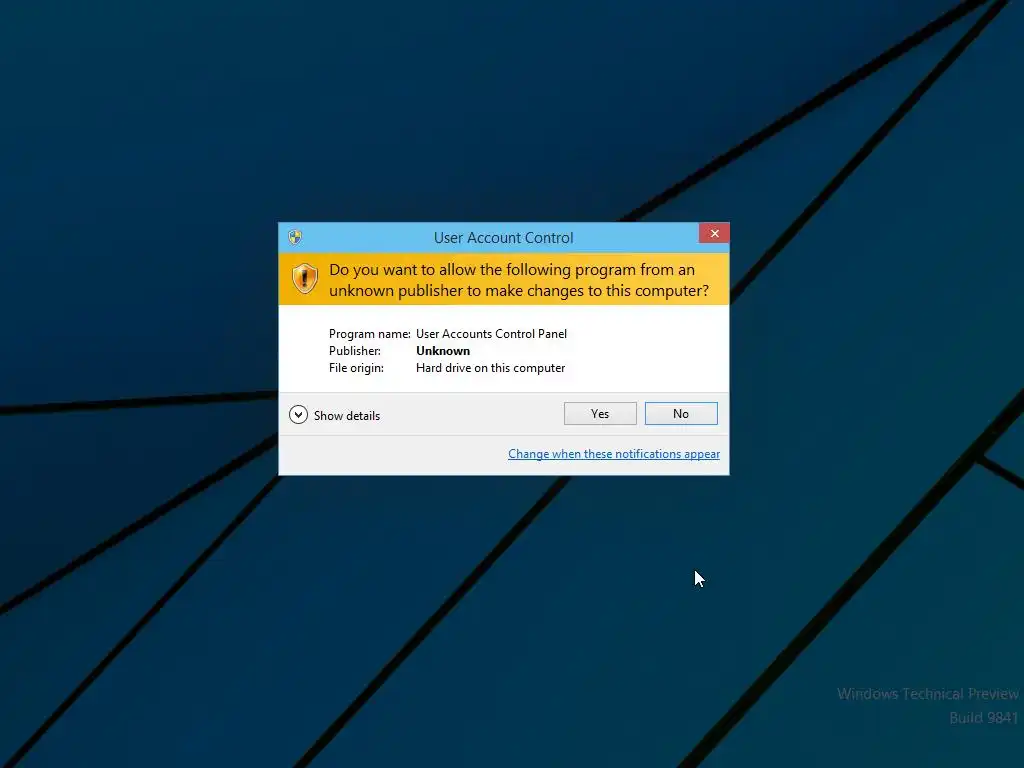1024x768 pixels.
Task: Click 'Hard drive on this computer' text
Action: tap(490, 368)
